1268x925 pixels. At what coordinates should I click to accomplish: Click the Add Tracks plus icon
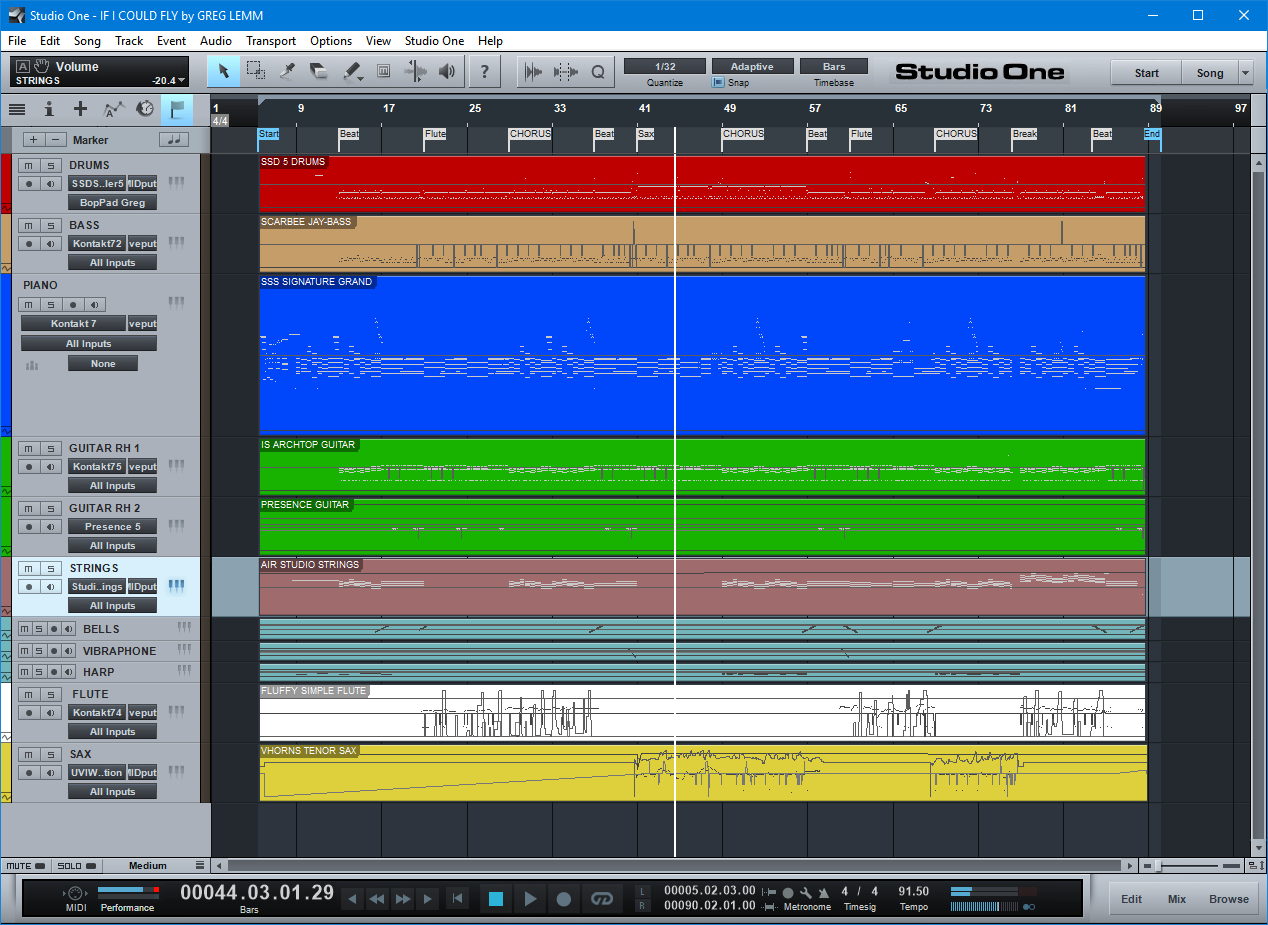81,109
